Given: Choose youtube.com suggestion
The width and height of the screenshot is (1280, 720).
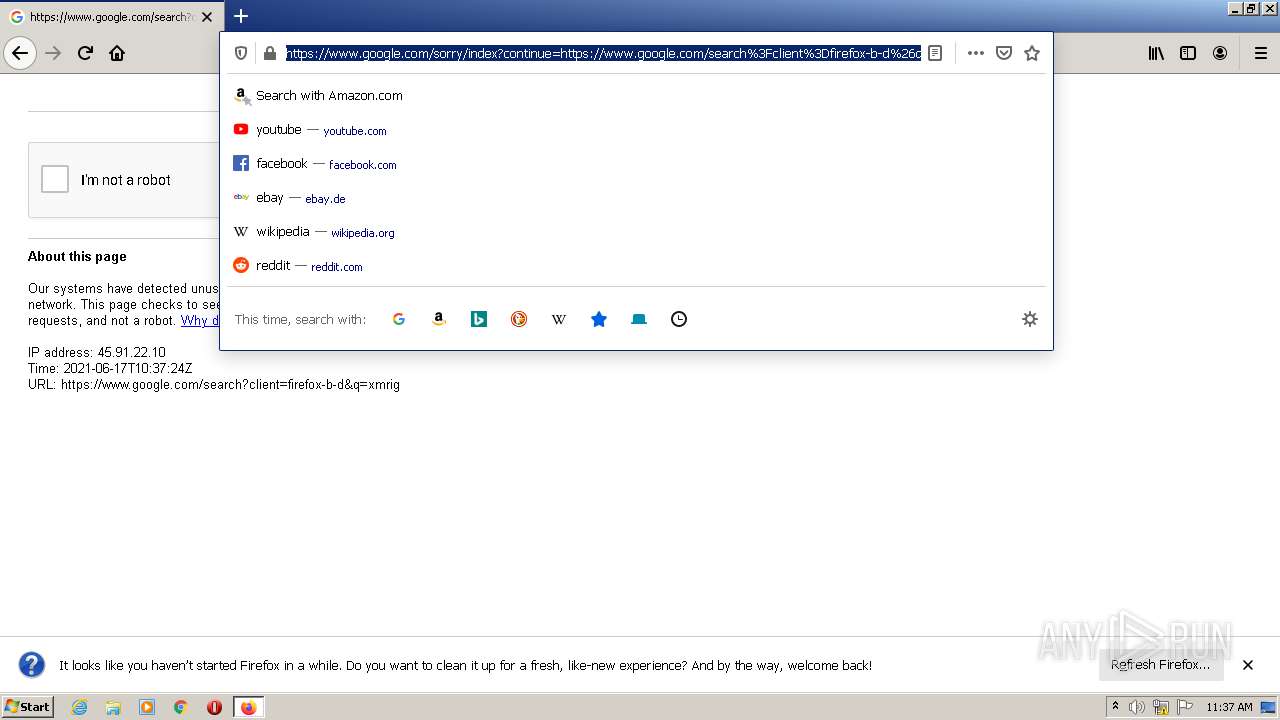Looking at the screenshot, I should (x=636, y=130).
